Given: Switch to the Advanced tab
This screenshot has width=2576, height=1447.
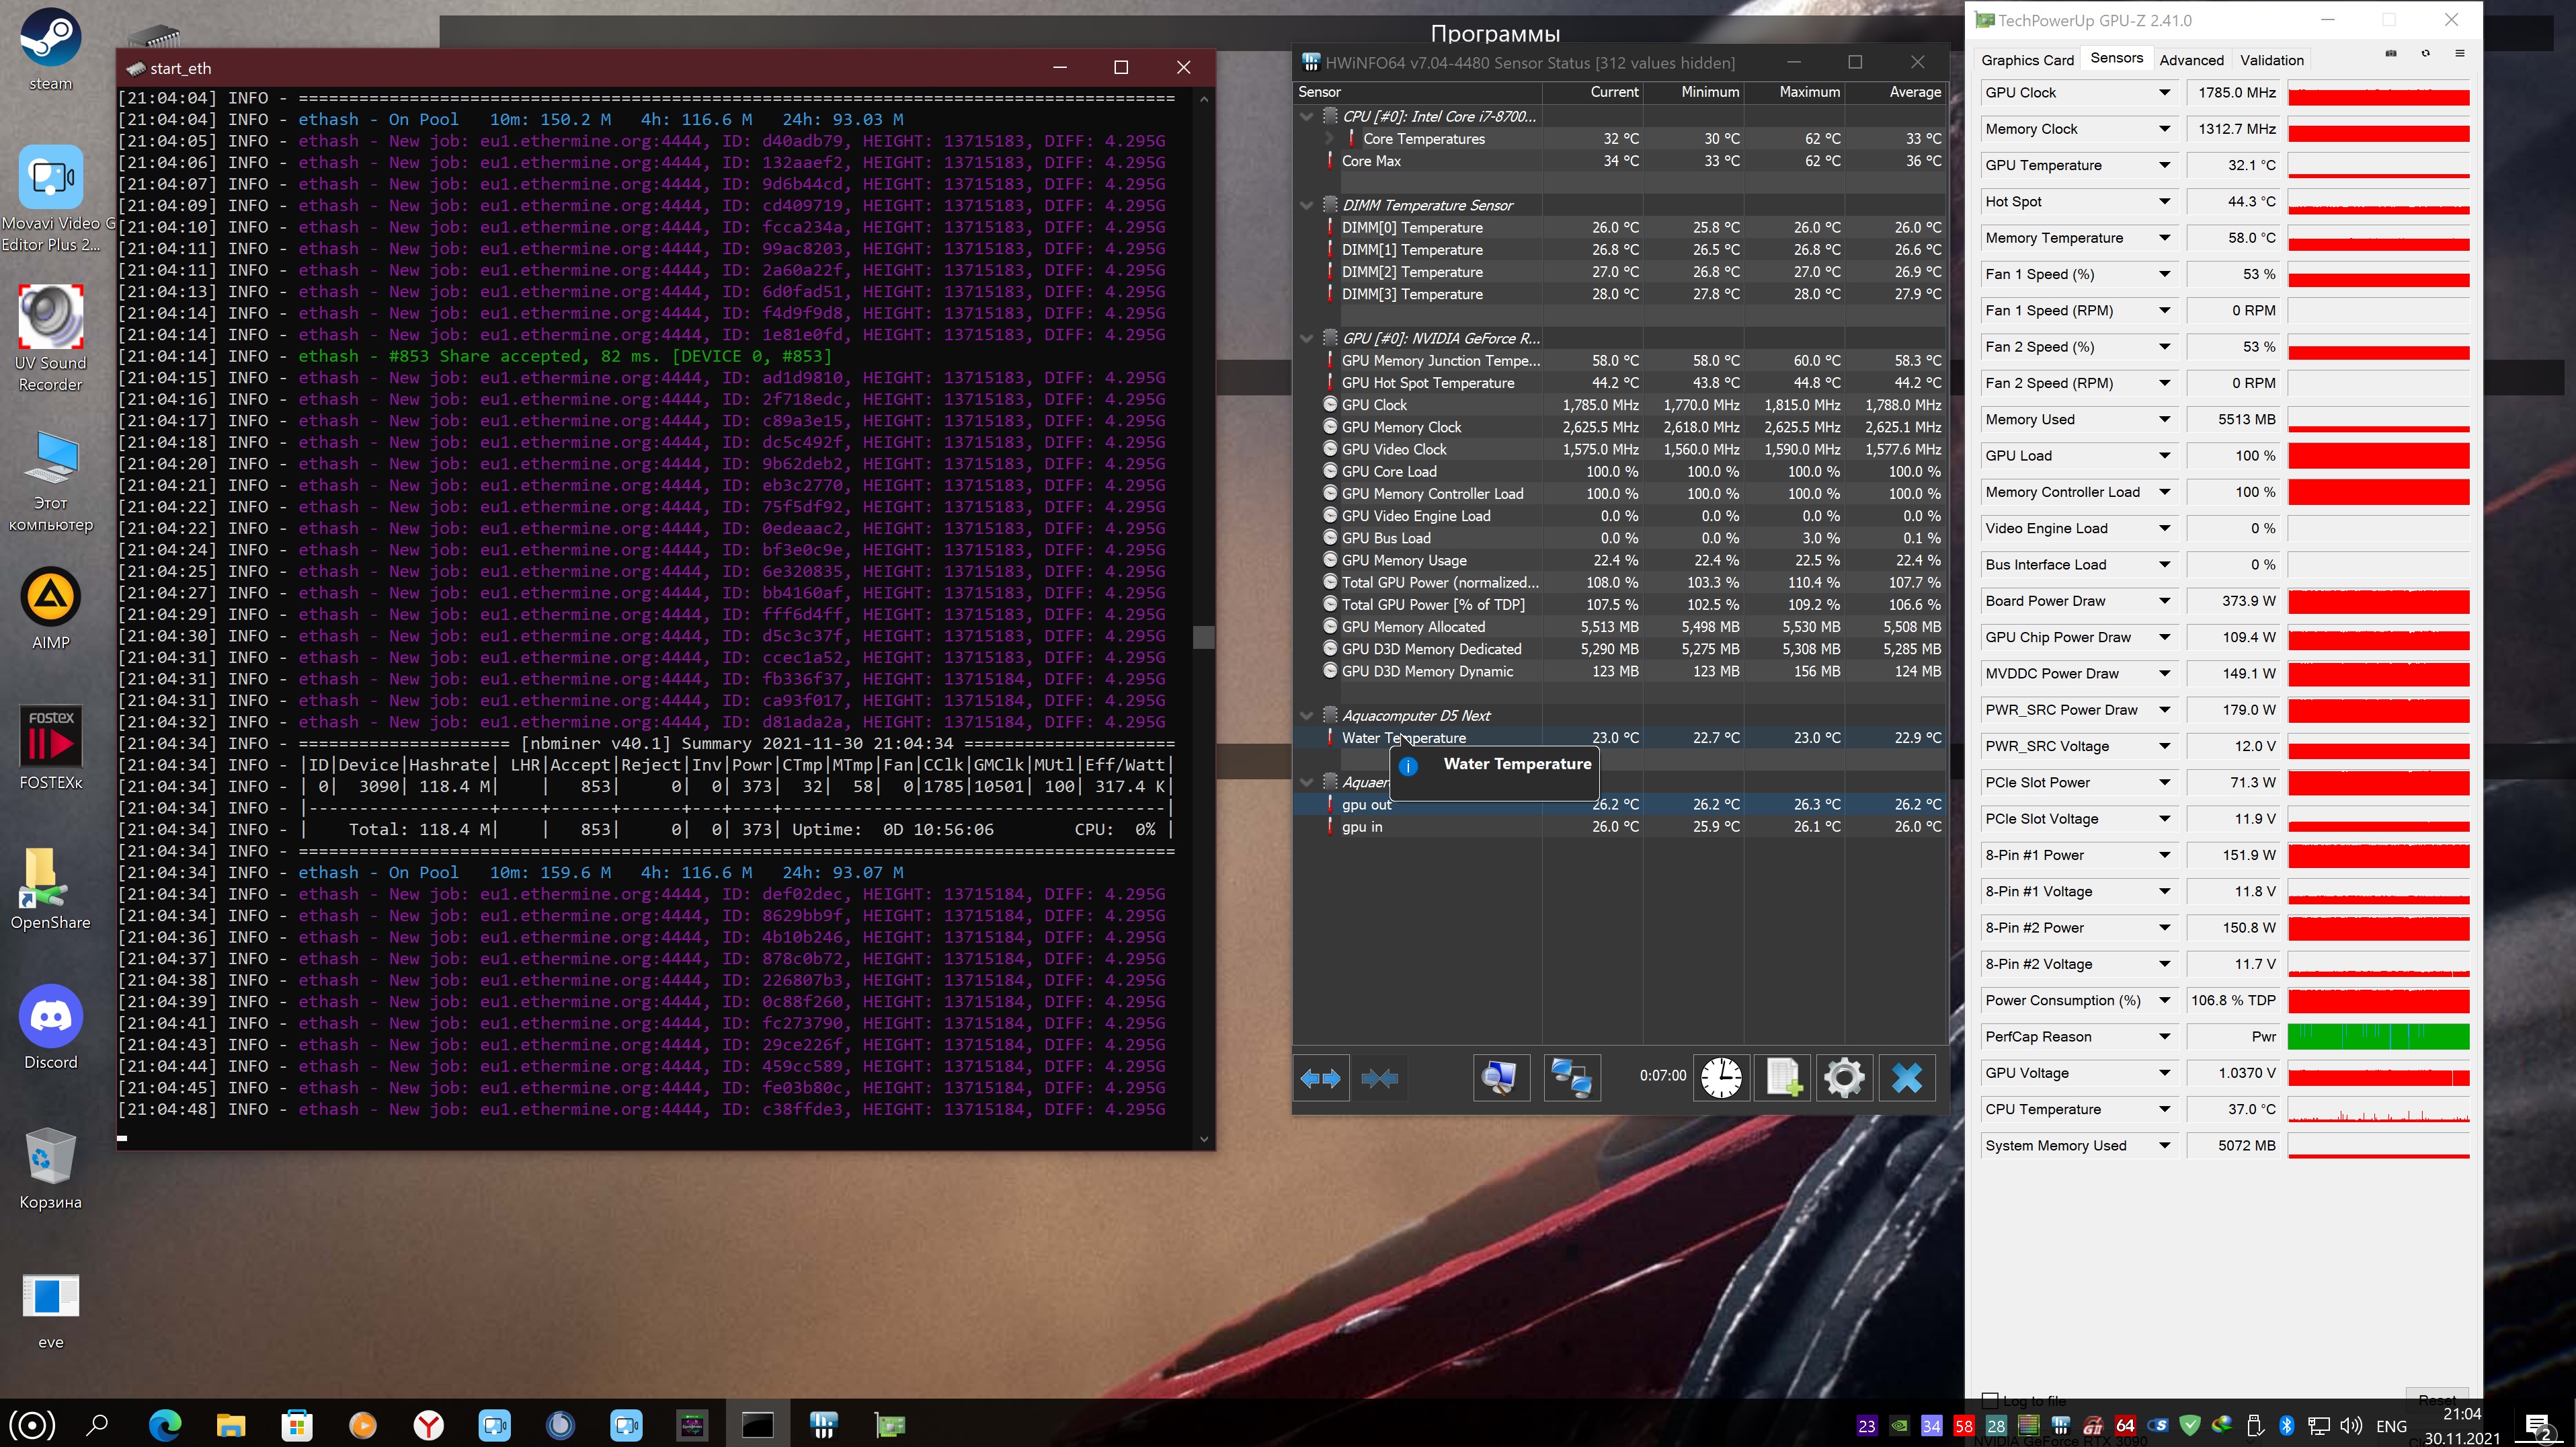Looking at the screenshot, I should coord(2191,60).
